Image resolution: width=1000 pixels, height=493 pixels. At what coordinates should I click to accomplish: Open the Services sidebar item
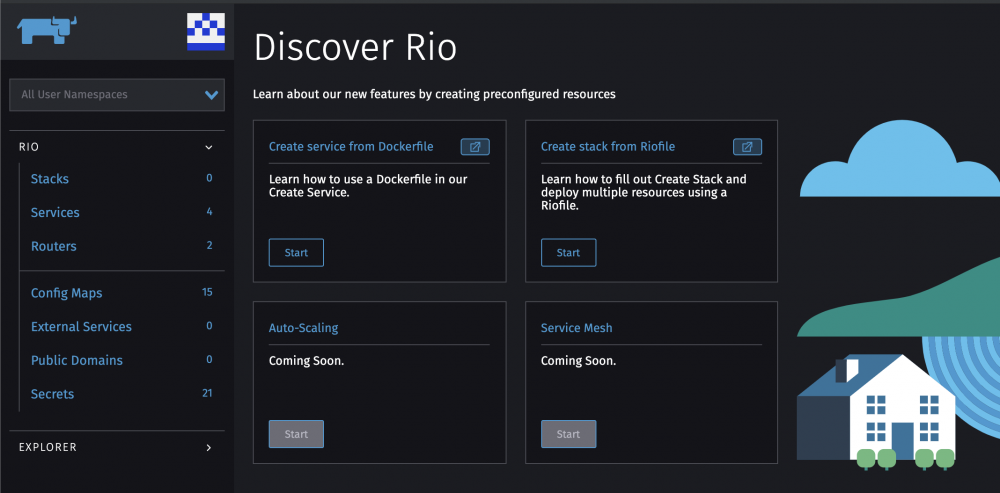pyautogui.click(x=55, y=213)
